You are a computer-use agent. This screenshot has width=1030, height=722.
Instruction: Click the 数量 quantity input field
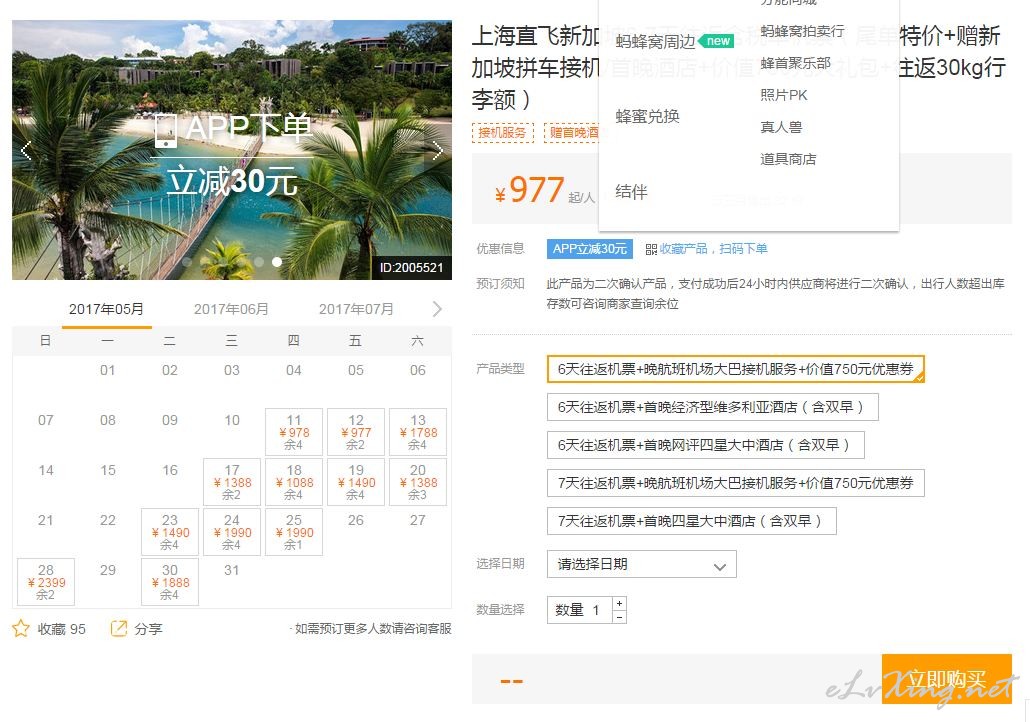coord(579,610)
